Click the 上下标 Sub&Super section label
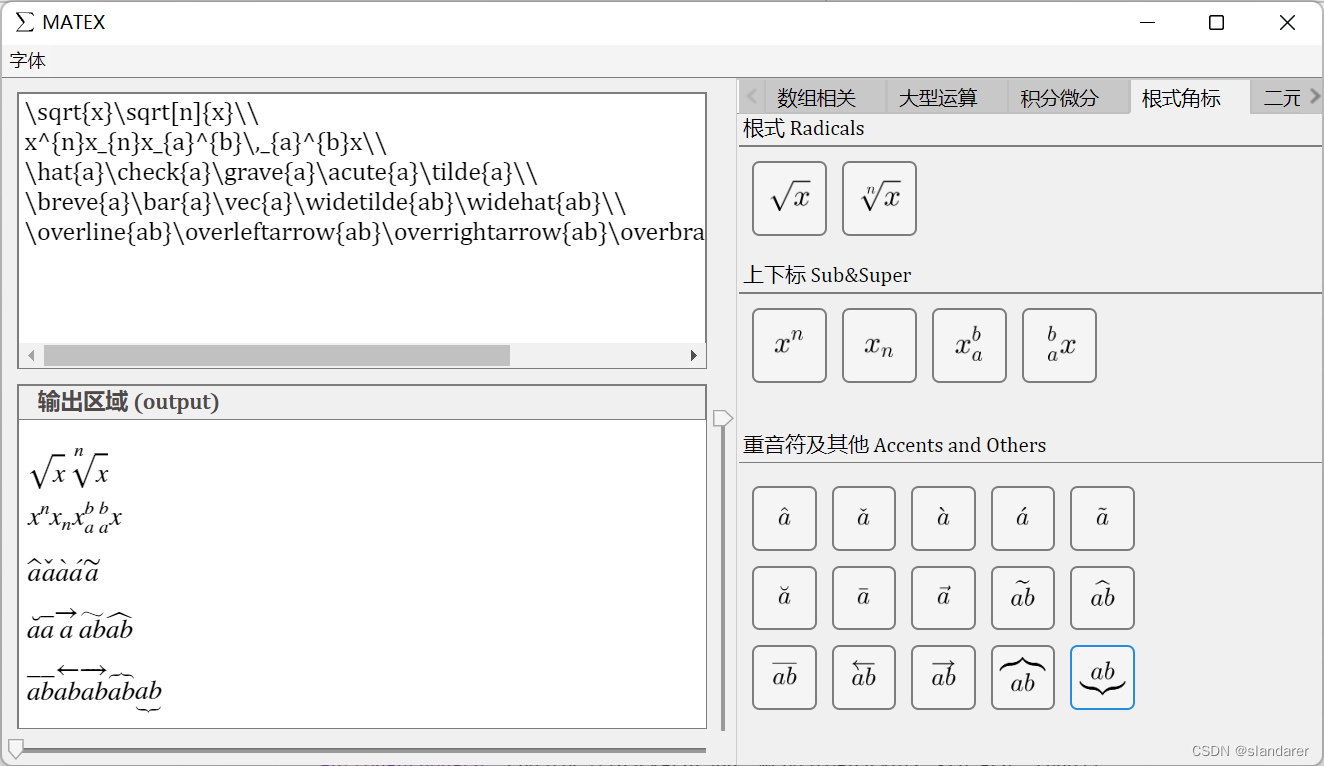1324x766 pixels. click(827, 275)
